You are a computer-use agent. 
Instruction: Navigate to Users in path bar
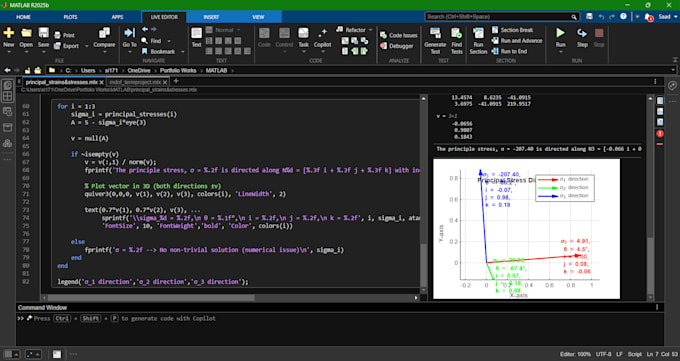(88, 70)
